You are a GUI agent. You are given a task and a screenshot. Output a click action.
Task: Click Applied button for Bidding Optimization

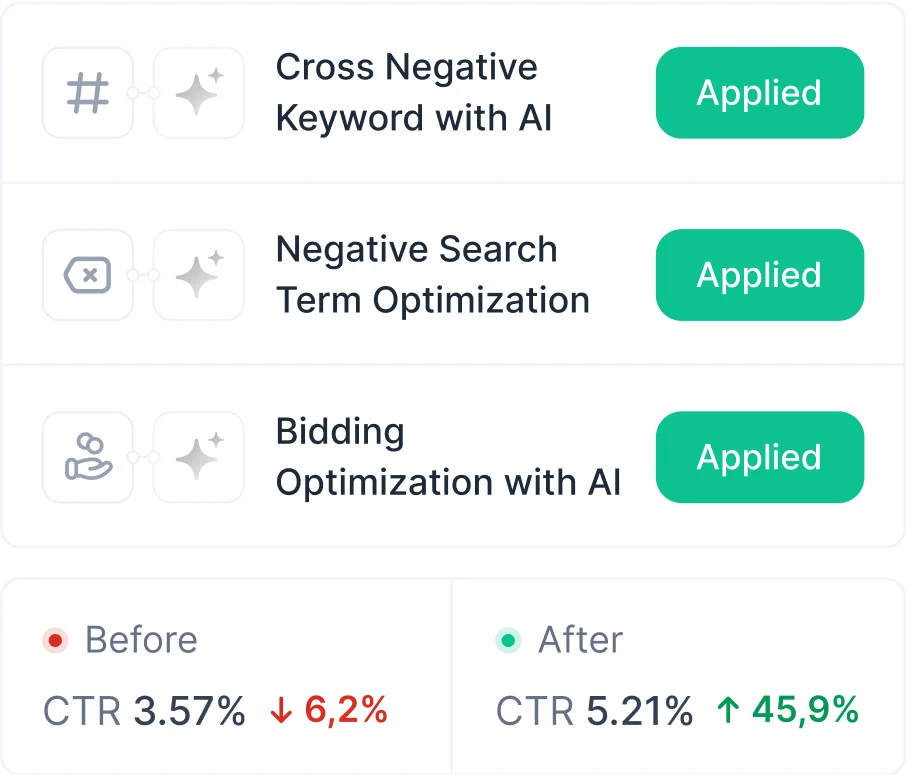pyautogui.click(x=760, y=457)
